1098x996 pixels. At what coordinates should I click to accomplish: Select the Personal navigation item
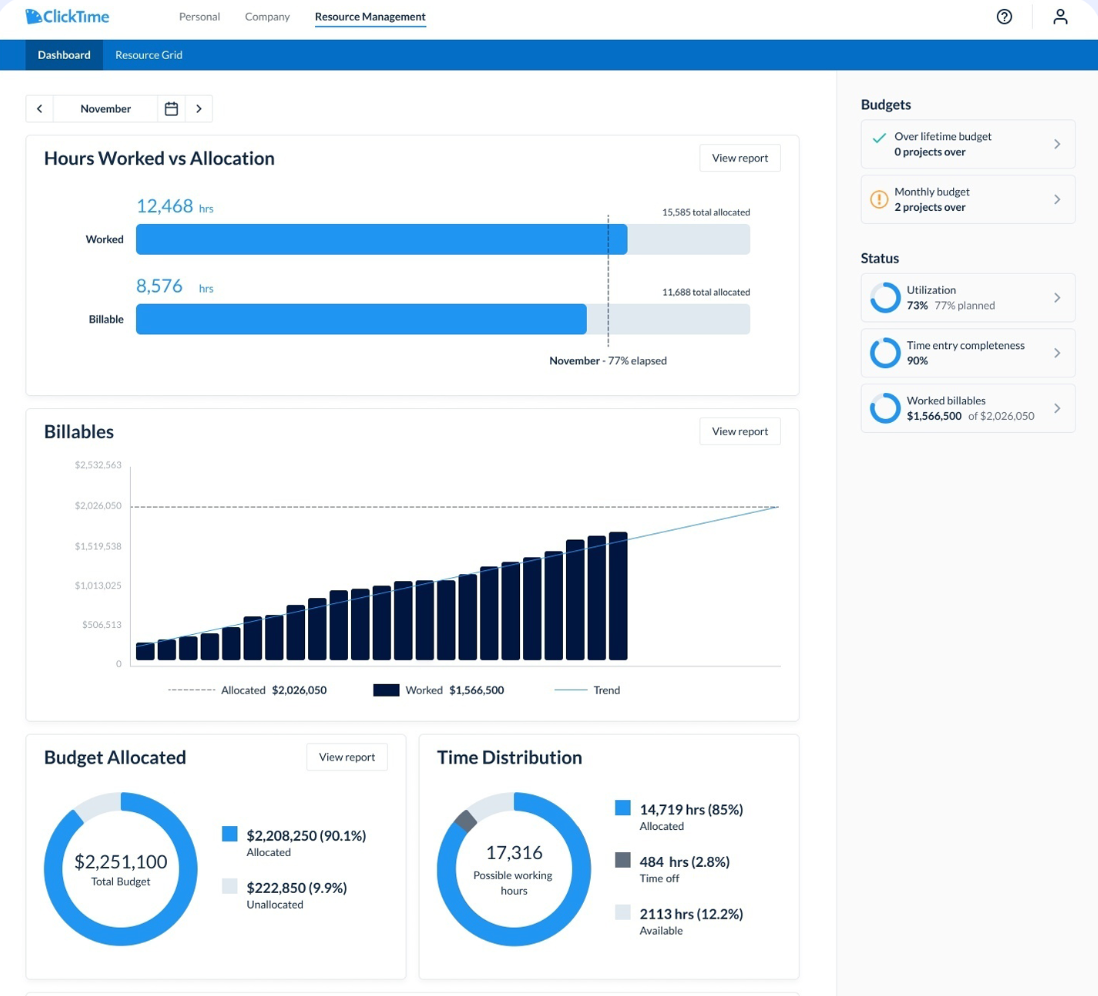(199, 16)
